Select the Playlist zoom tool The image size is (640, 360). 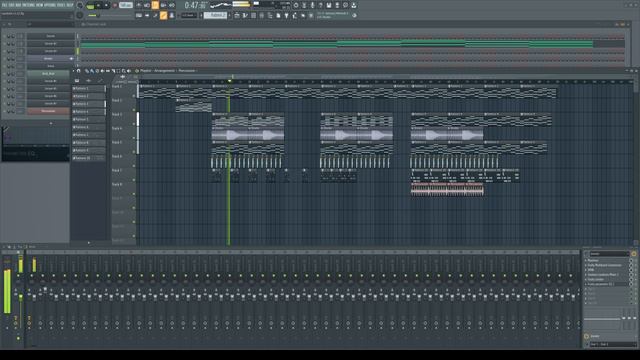pyautogui.click(x=124, y=71)
